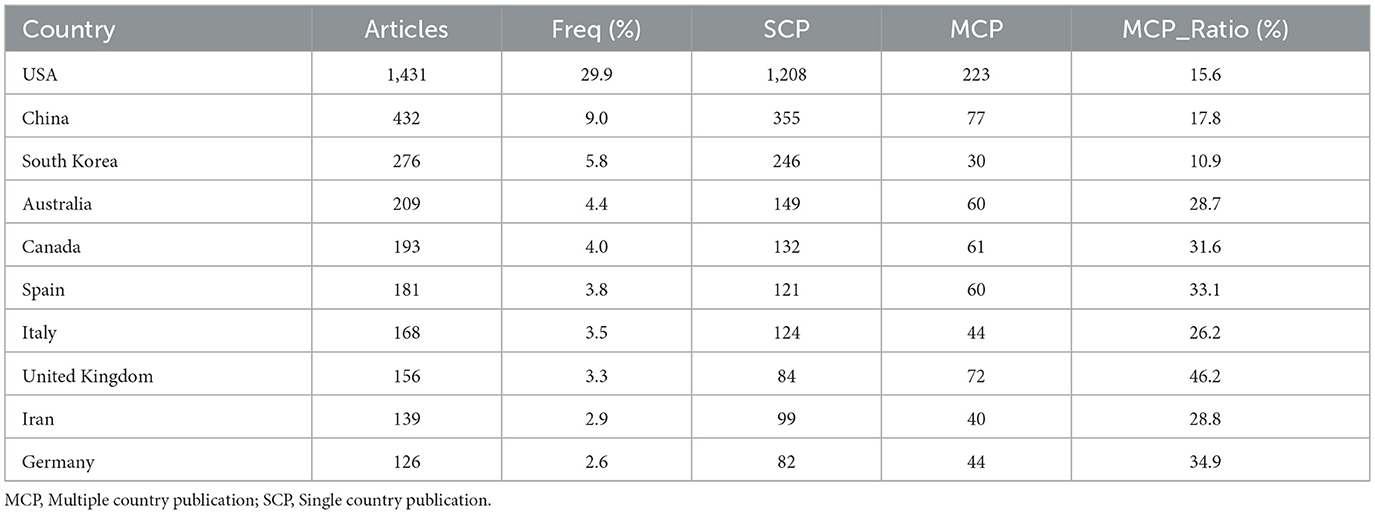Select the United Kingdom cell
Screen dimensions: 1375x514
click(x=87, y=376)
